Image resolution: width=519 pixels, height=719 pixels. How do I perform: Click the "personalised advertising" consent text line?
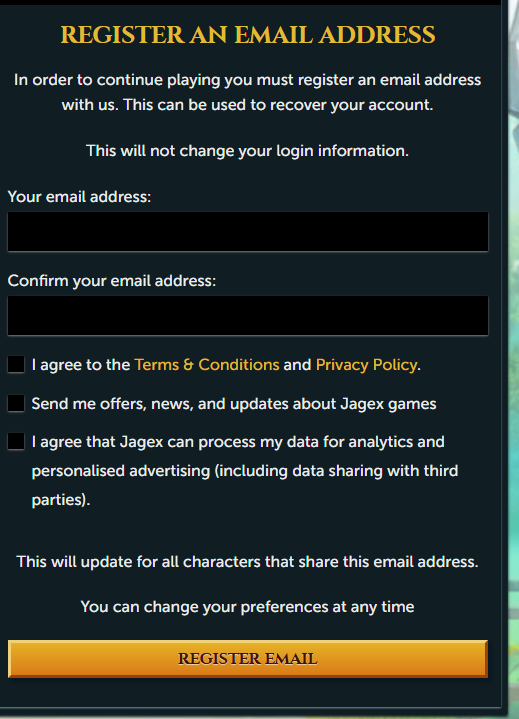tap(245, 471)
